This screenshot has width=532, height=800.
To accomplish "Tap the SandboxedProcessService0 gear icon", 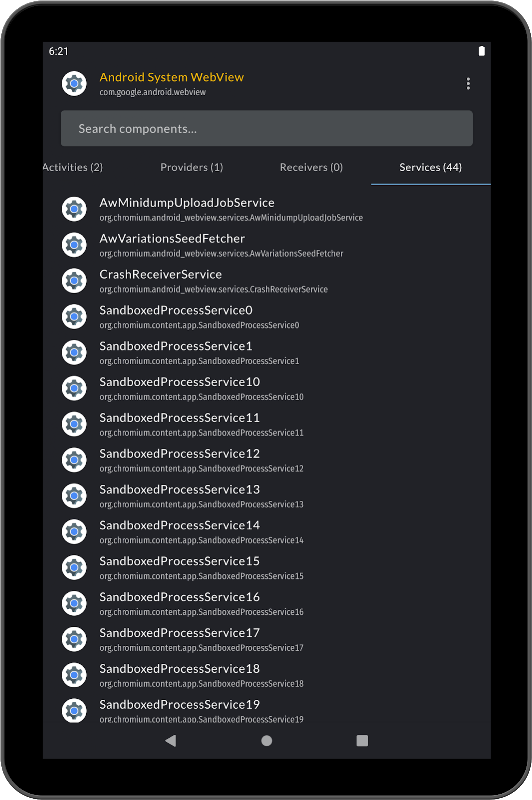I will pos(74,316).
